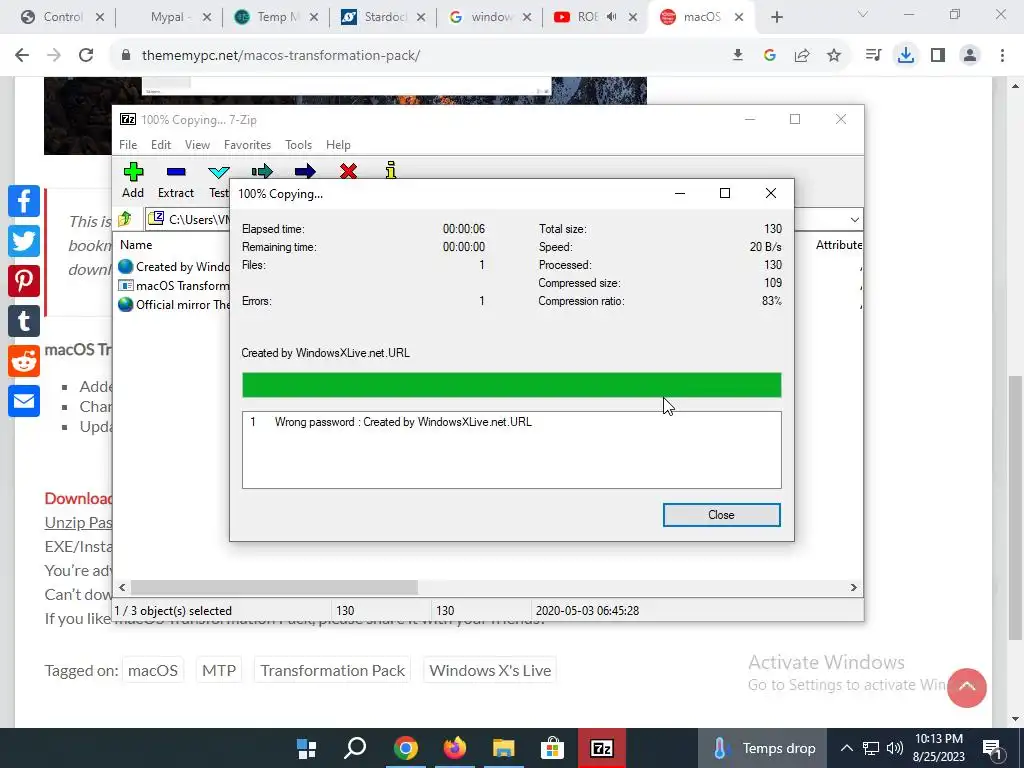The height and width of the screenshot is (768, 1024).
Task: Click the share page icon in address bar
Action: coord(802,56)
